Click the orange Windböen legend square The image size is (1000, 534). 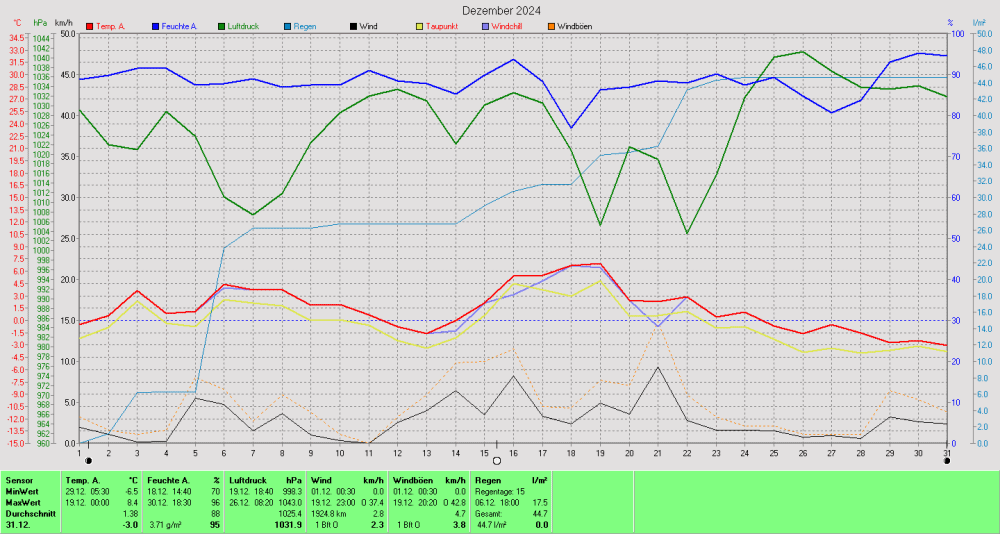coord(551,25)
